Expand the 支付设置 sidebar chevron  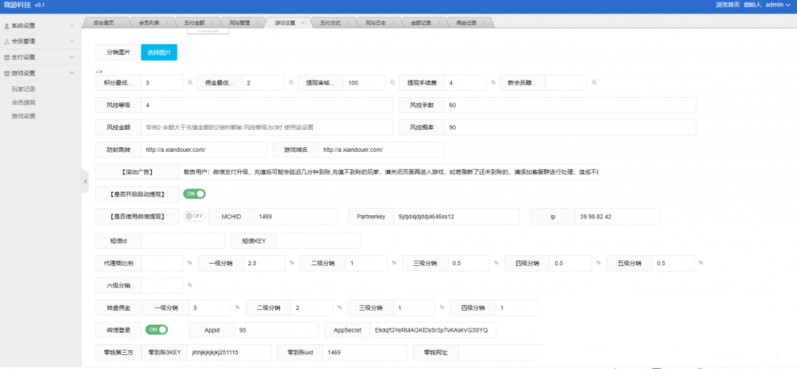point(72,57)
